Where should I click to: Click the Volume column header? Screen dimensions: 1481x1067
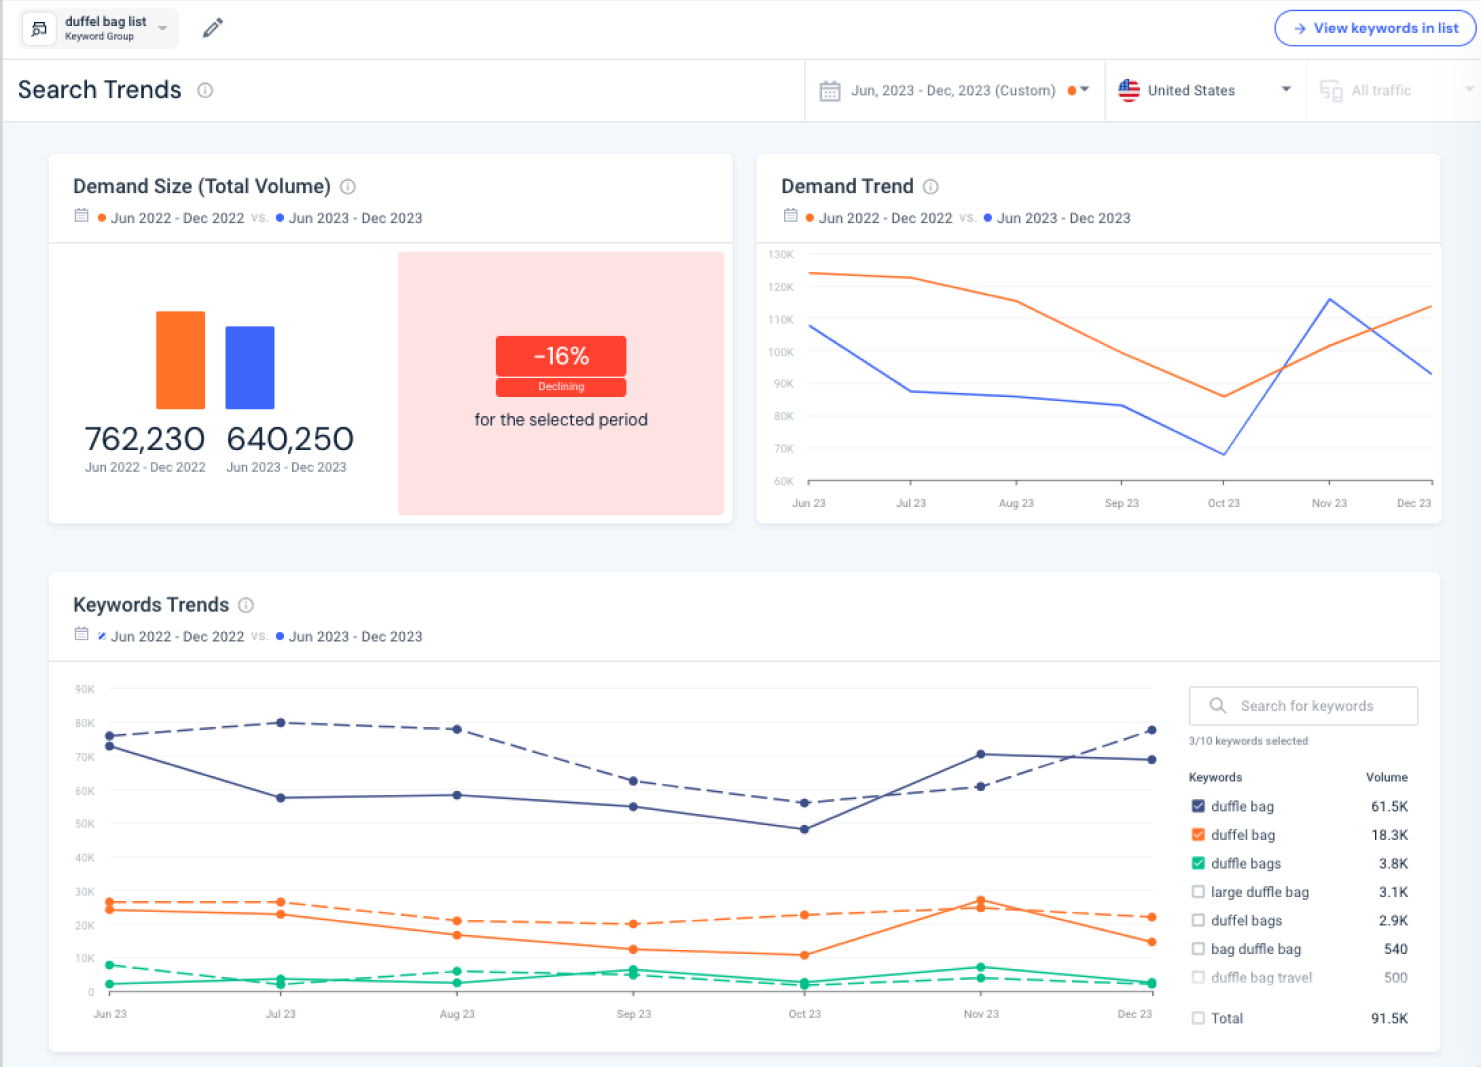point(1387,777)
